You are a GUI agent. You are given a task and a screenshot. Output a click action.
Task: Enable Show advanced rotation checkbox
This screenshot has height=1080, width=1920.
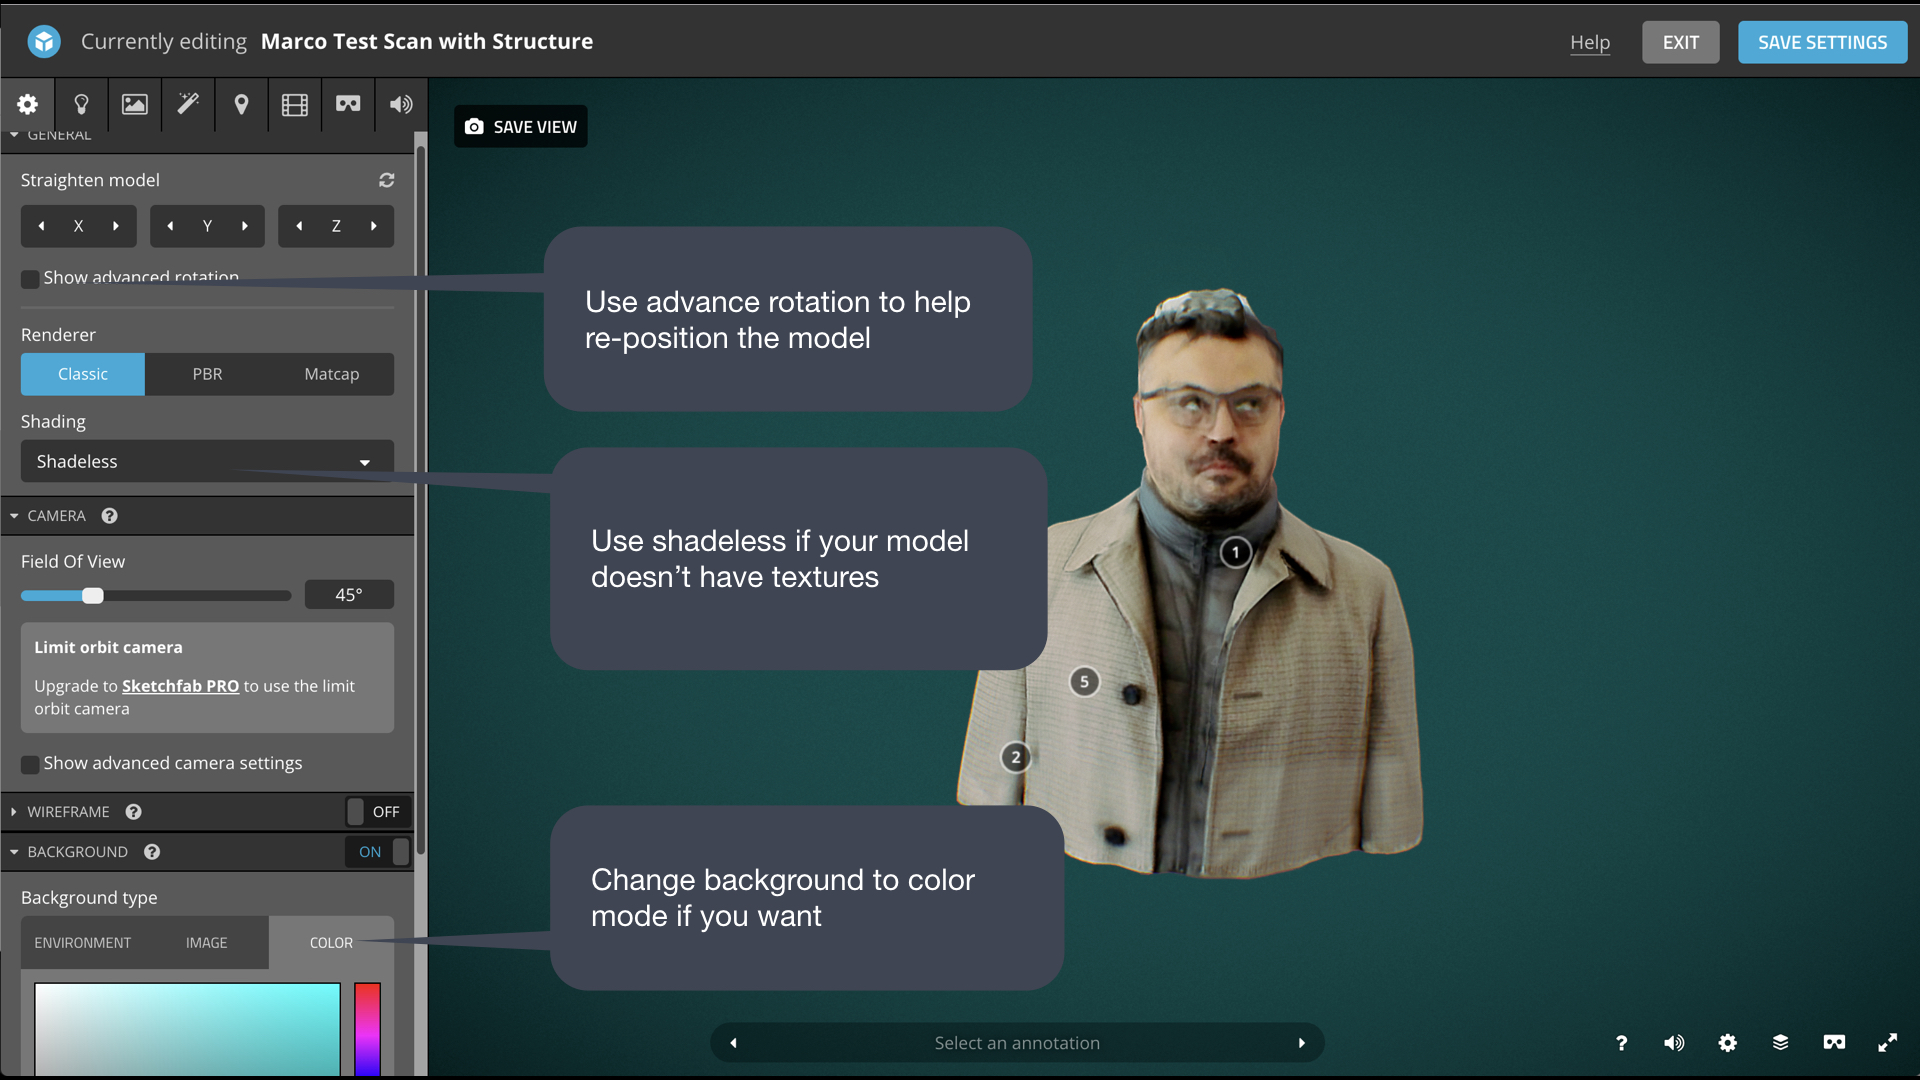[31, 279]
